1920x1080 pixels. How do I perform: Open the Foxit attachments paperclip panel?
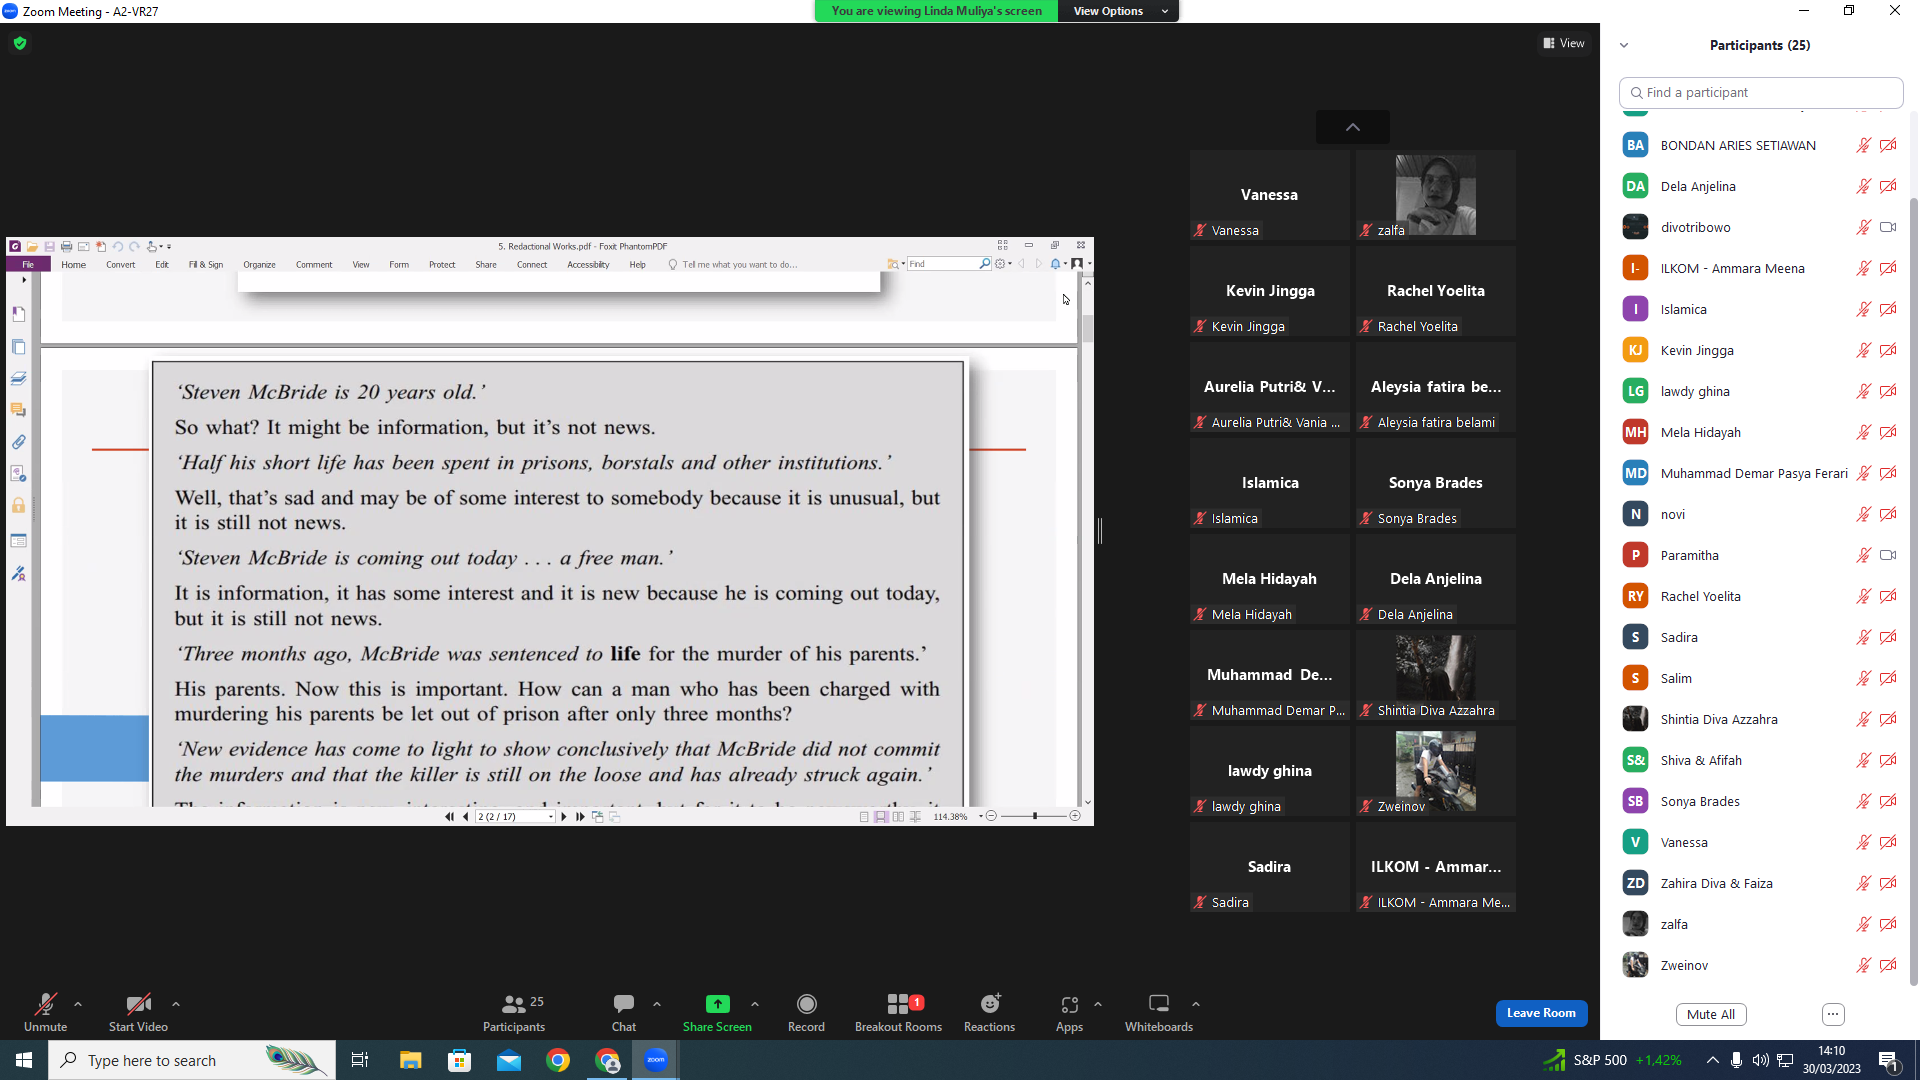pos(18,442)
